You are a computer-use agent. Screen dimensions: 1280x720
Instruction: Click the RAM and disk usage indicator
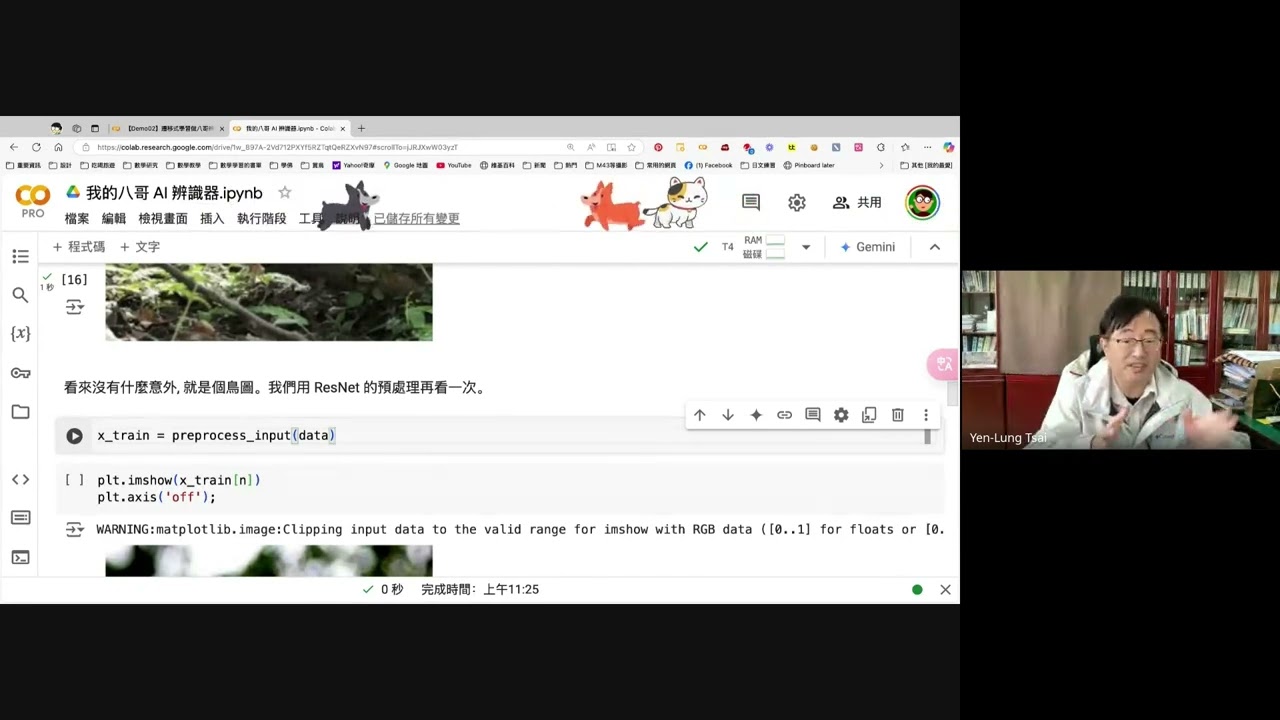(x=764, y=247)
